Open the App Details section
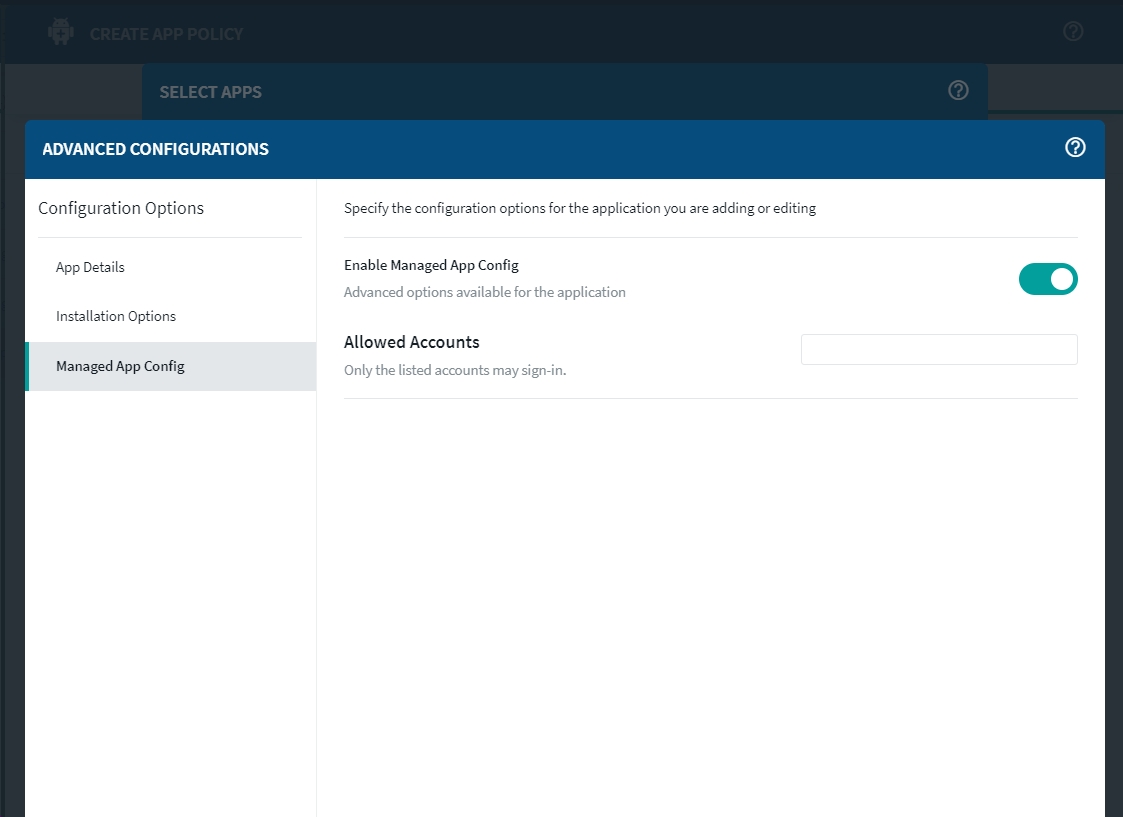 [90, 267]
